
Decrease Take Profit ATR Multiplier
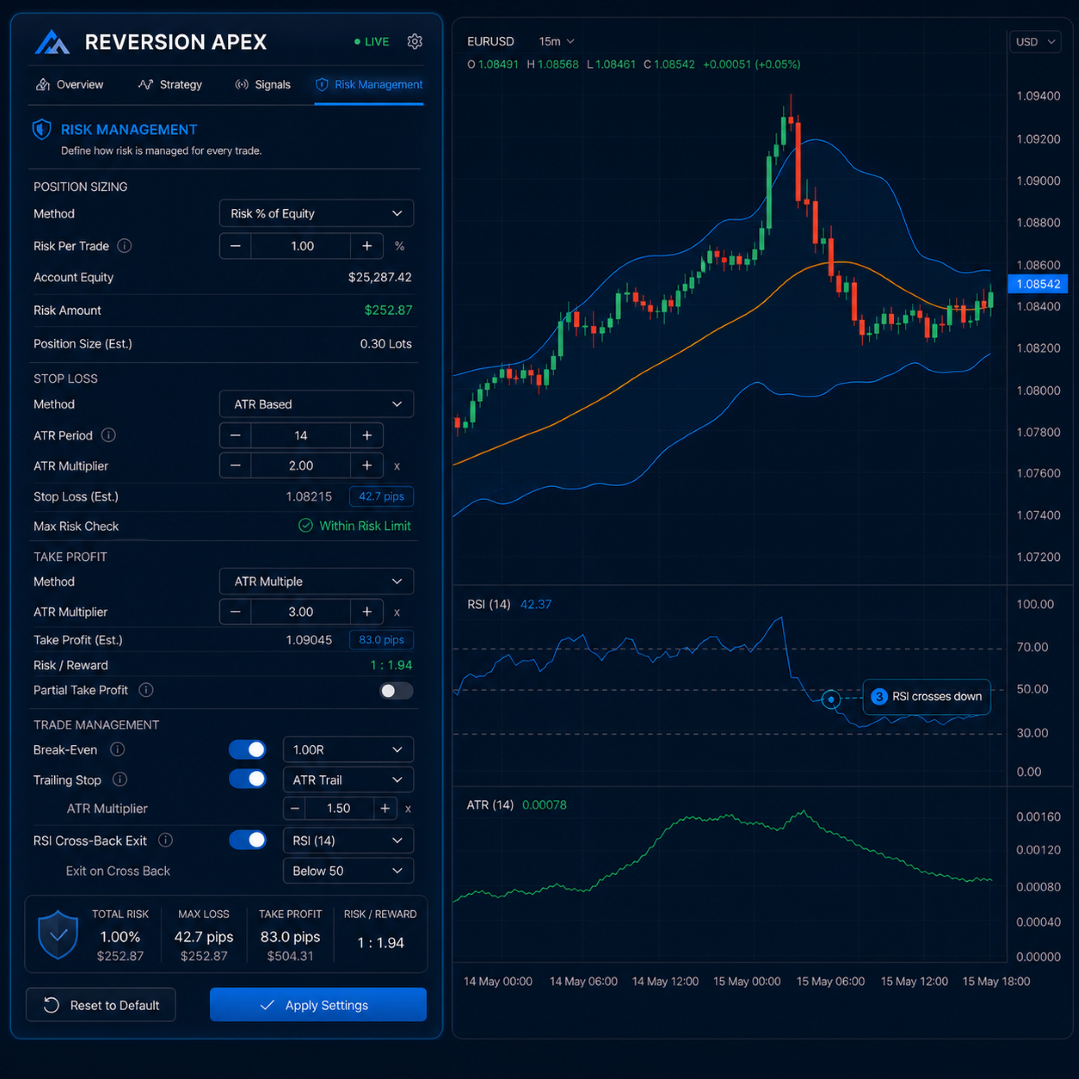[235, 612]
